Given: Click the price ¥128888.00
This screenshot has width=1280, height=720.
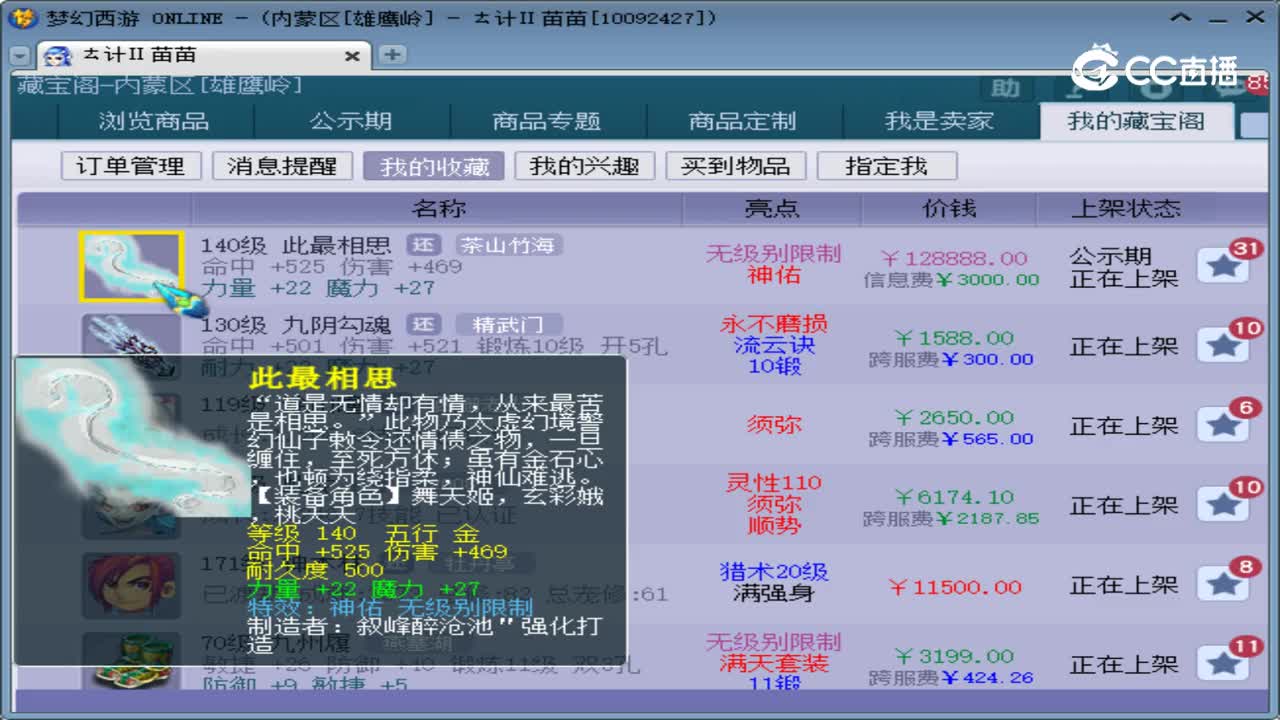Looking at the screenshot, I should tap(954, 258).
